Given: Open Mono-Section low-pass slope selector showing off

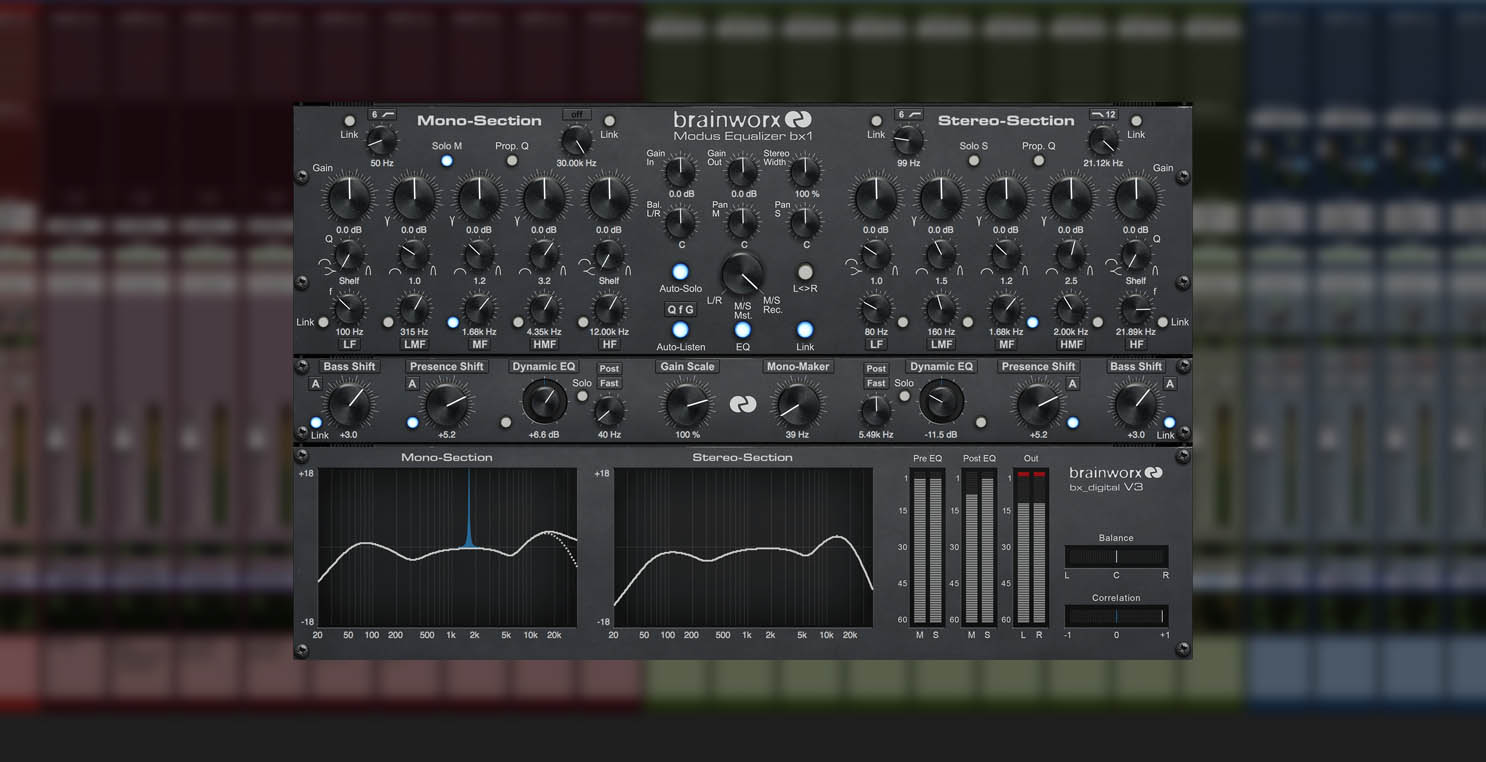Looking at the screenshot, I should (577, 114).
